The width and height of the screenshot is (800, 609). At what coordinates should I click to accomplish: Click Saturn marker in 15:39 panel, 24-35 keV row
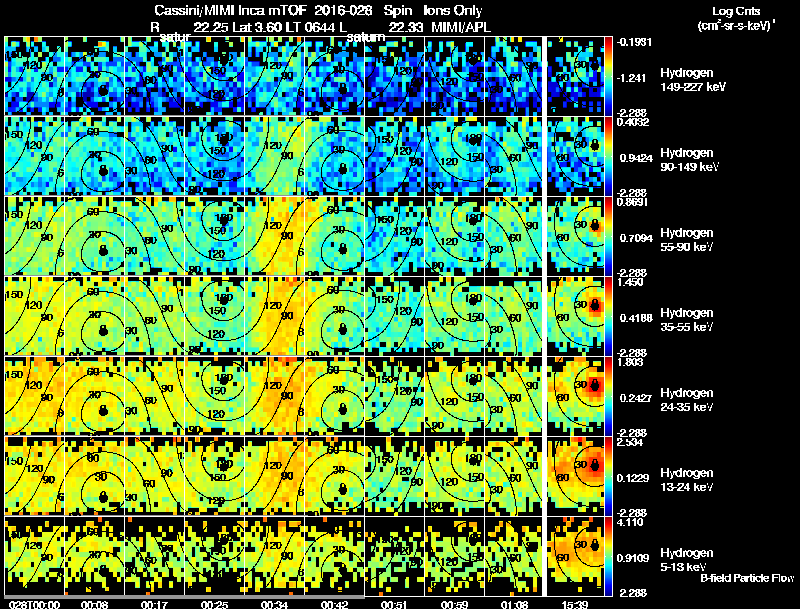[x=594, y=385]
